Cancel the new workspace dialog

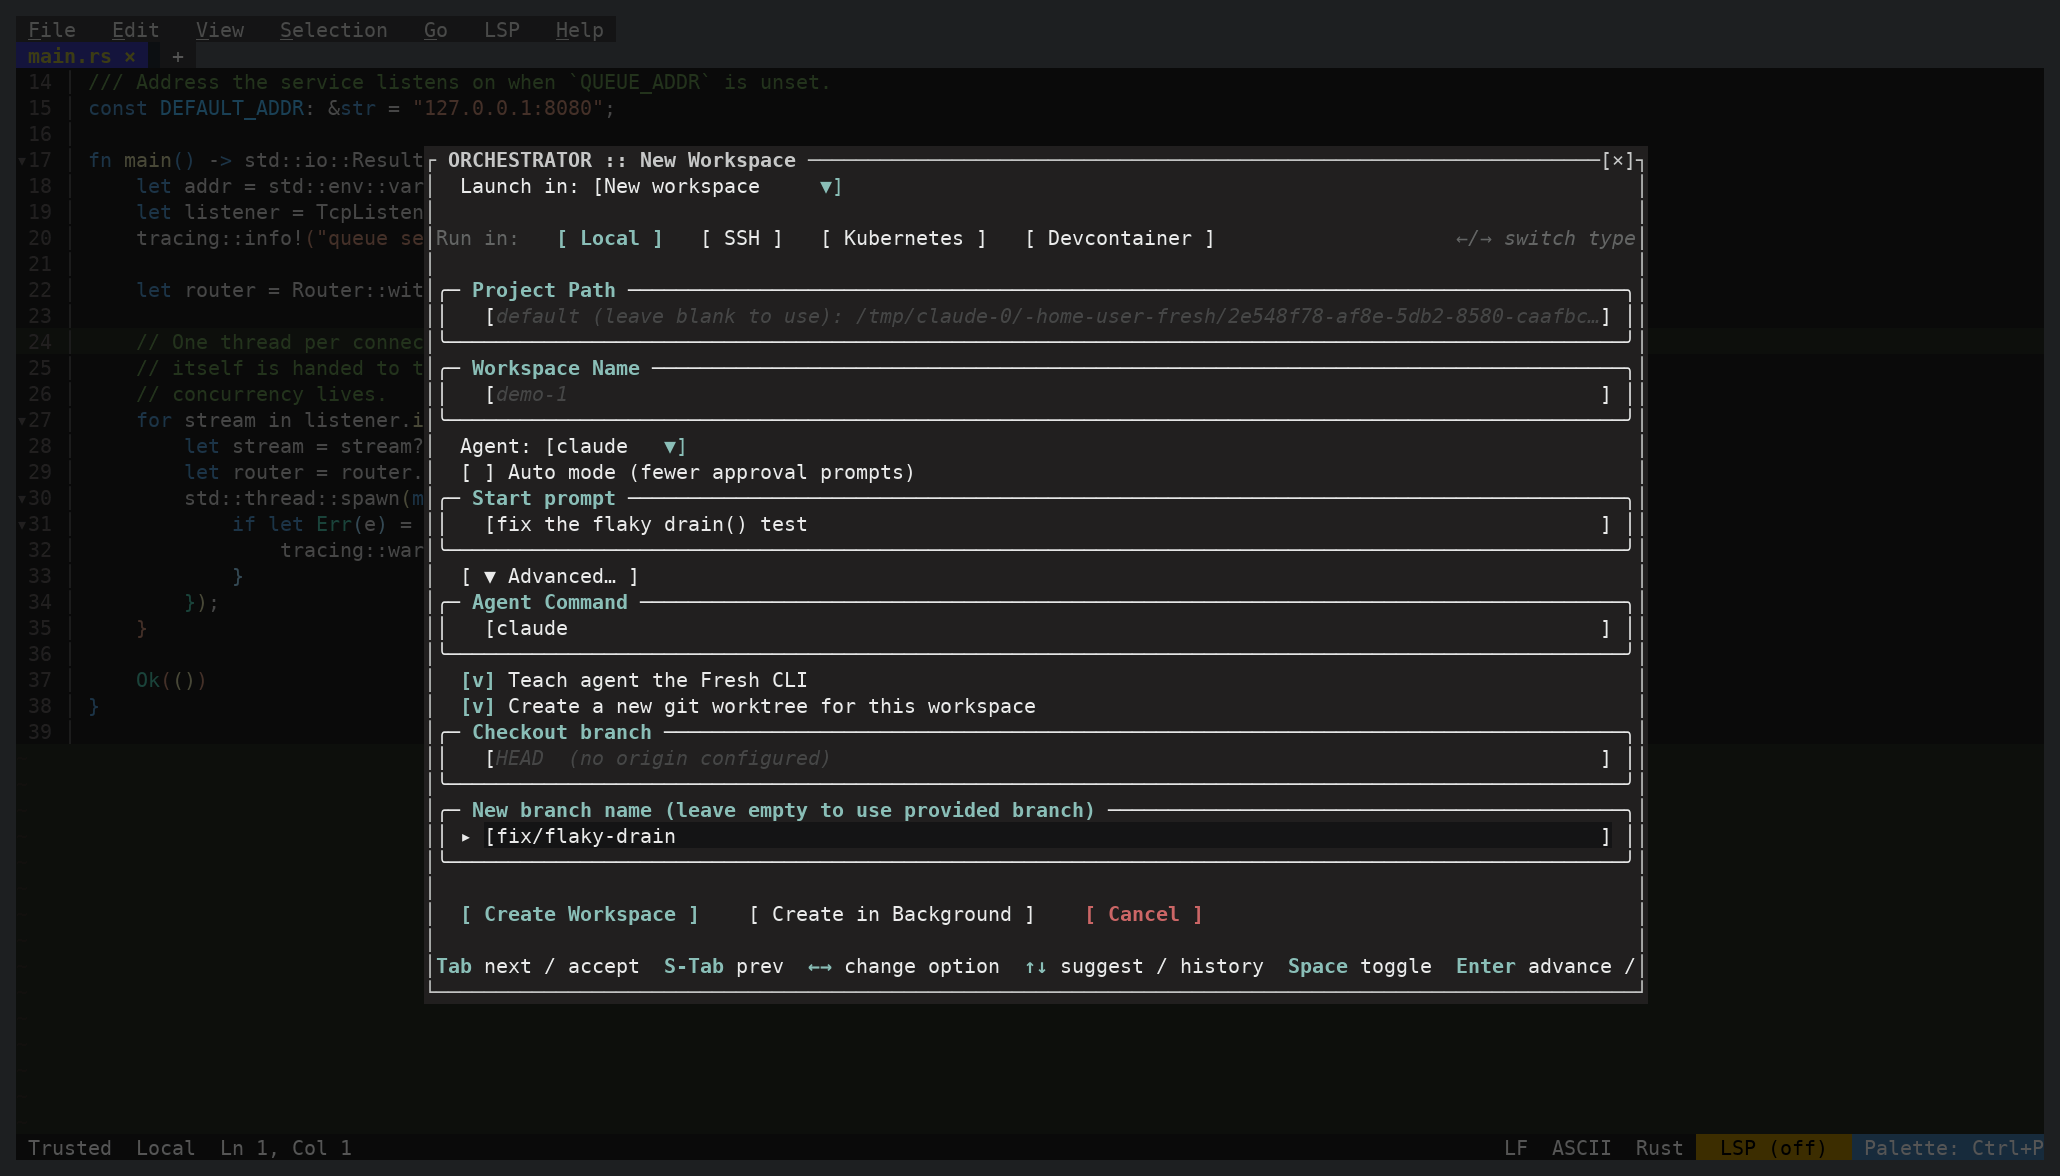tap(1144, 914)
